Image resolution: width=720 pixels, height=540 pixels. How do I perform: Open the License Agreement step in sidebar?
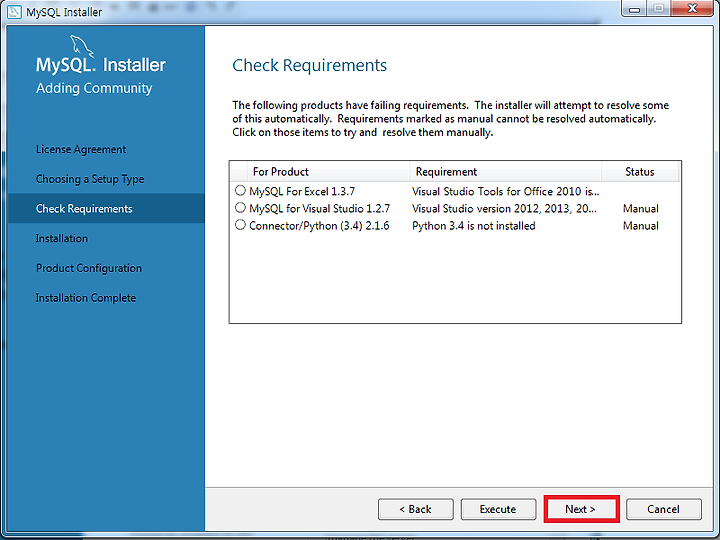pyautogui.click(x=81, y=150)
